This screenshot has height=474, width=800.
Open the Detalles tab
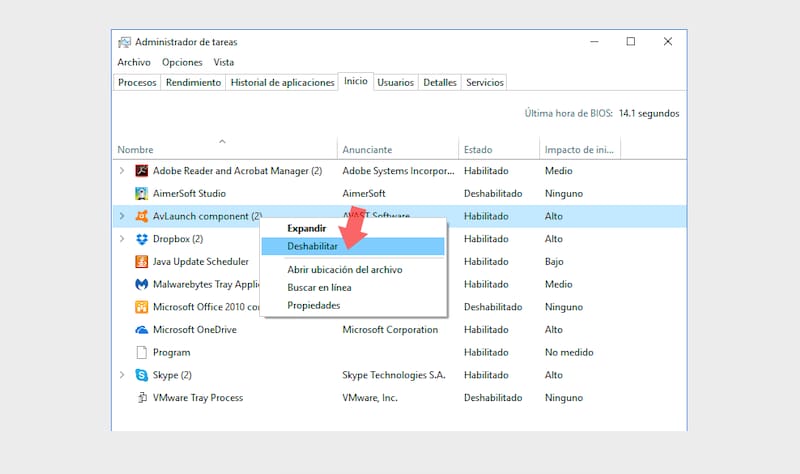coord(439,83)
